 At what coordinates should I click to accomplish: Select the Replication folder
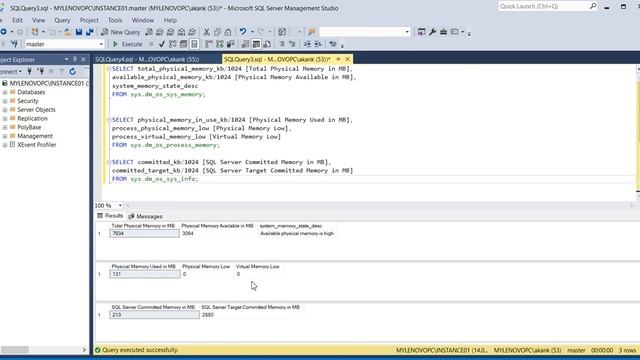(32, 118)
